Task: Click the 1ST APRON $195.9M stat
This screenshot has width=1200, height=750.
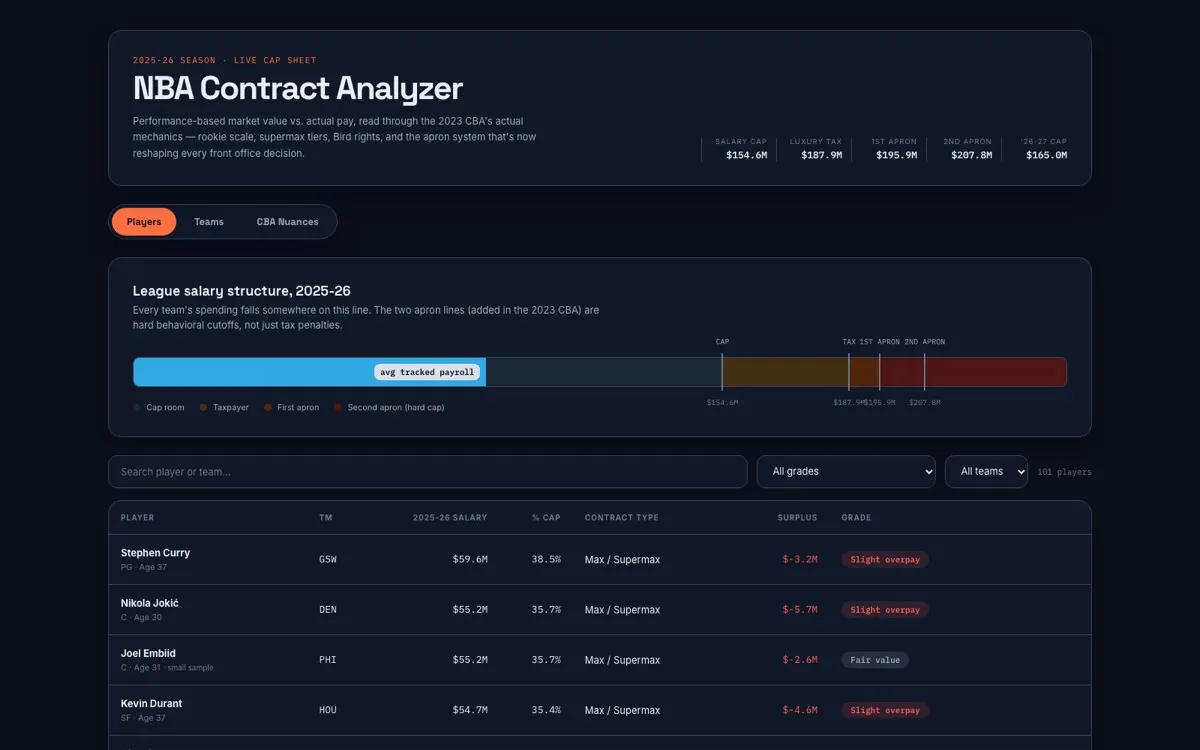Action: click(894, 149)
